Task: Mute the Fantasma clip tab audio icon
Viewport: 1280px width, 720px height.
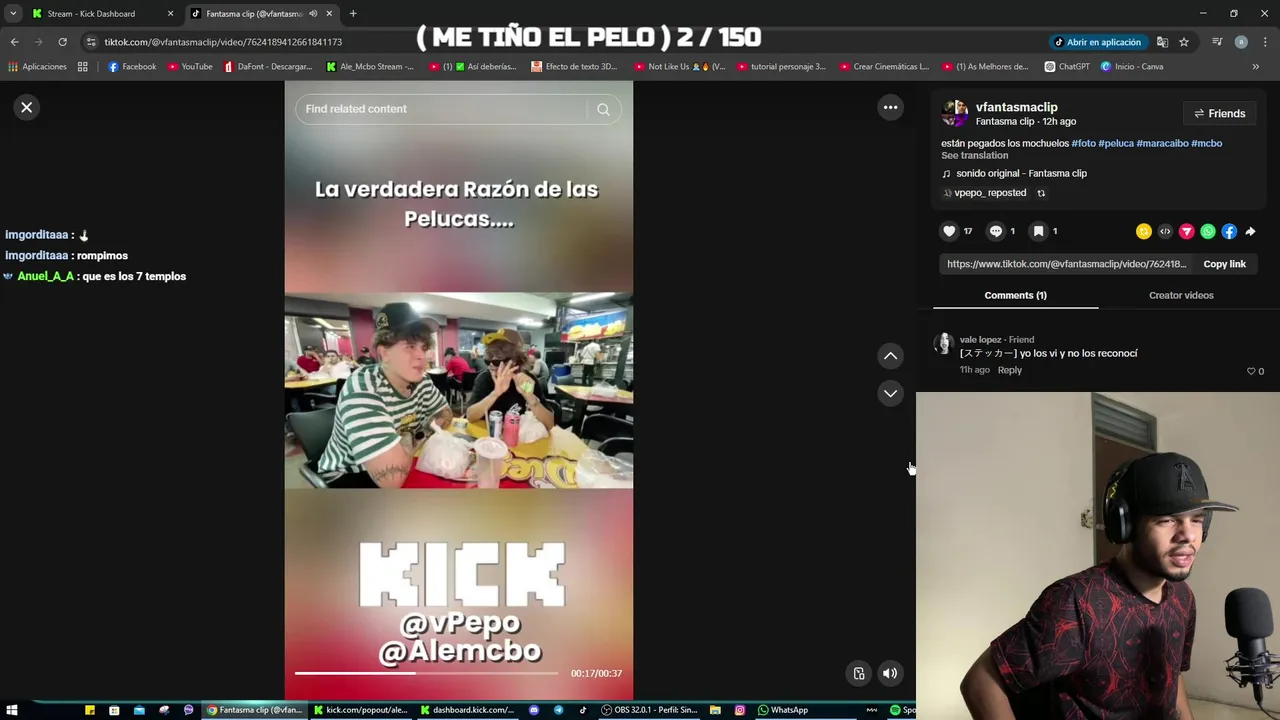Action: tap(313, 14)
